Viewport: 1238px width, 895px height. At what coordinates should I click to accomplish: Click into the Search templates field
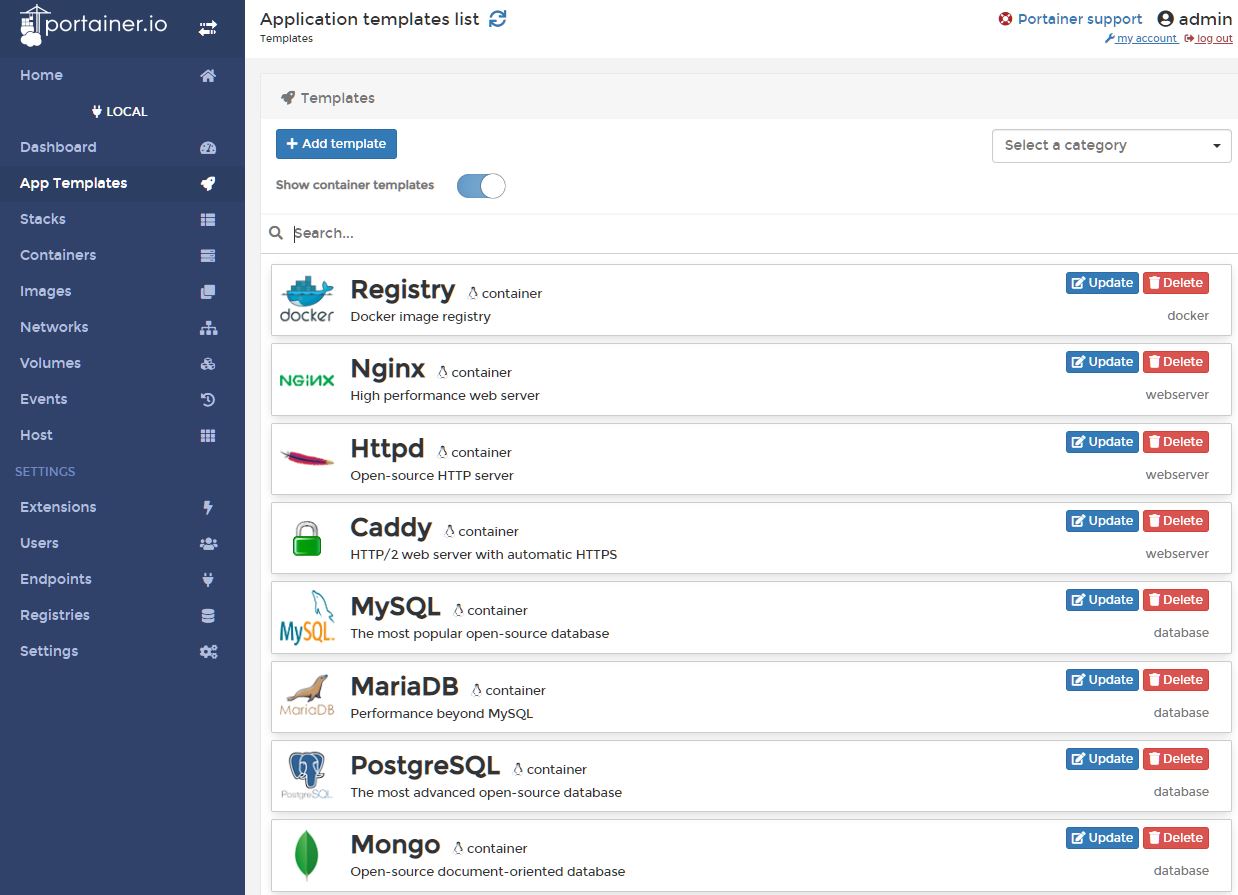pyautogui.click(x=760, y=233)
